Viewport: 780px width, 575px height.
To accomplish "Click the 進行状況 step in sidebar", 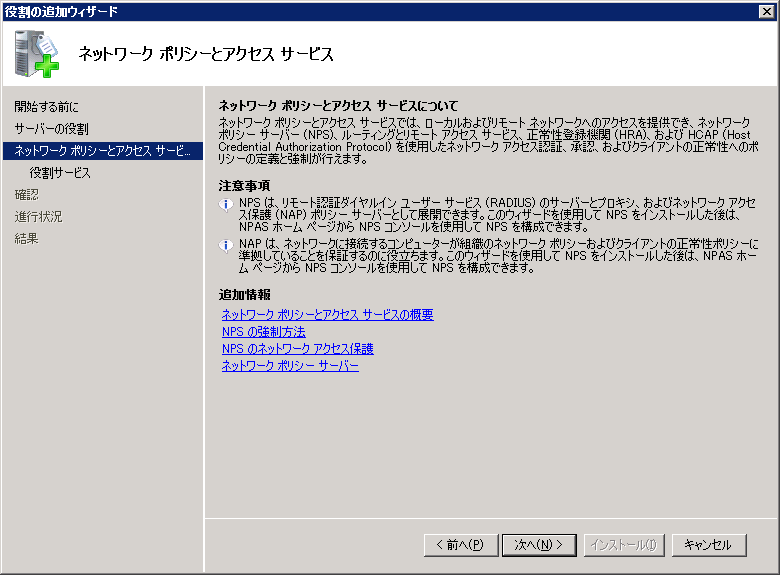I will pos(38,216).
